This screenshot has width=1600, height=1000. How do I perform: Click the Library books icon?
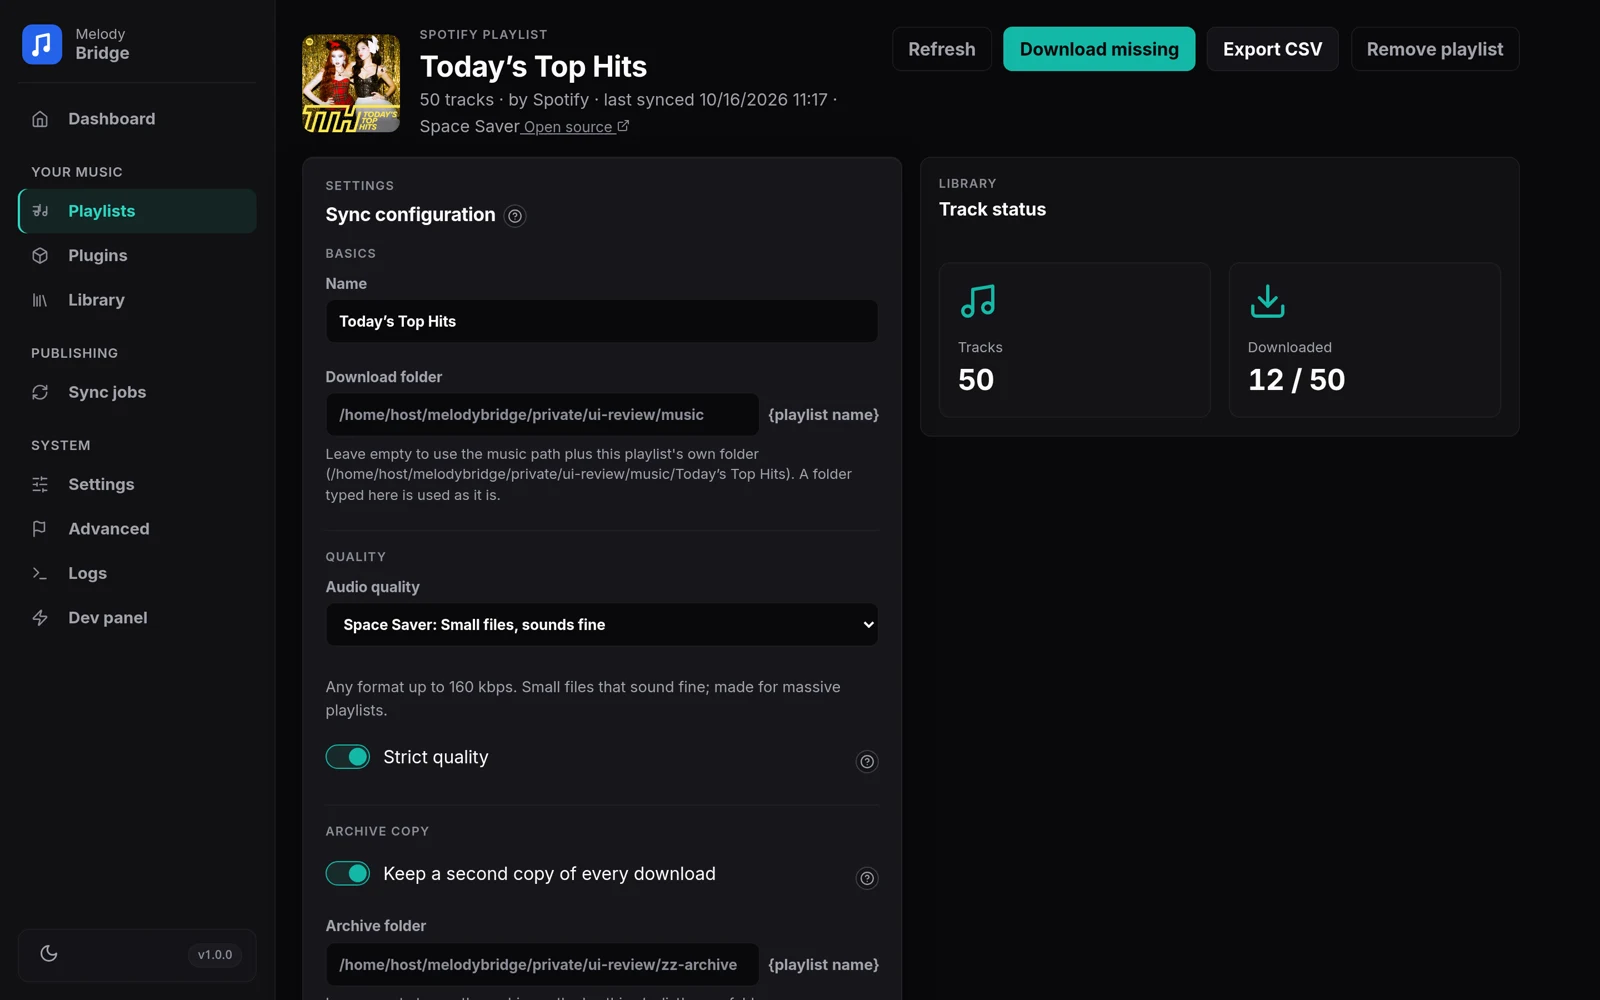pos(40,300)
